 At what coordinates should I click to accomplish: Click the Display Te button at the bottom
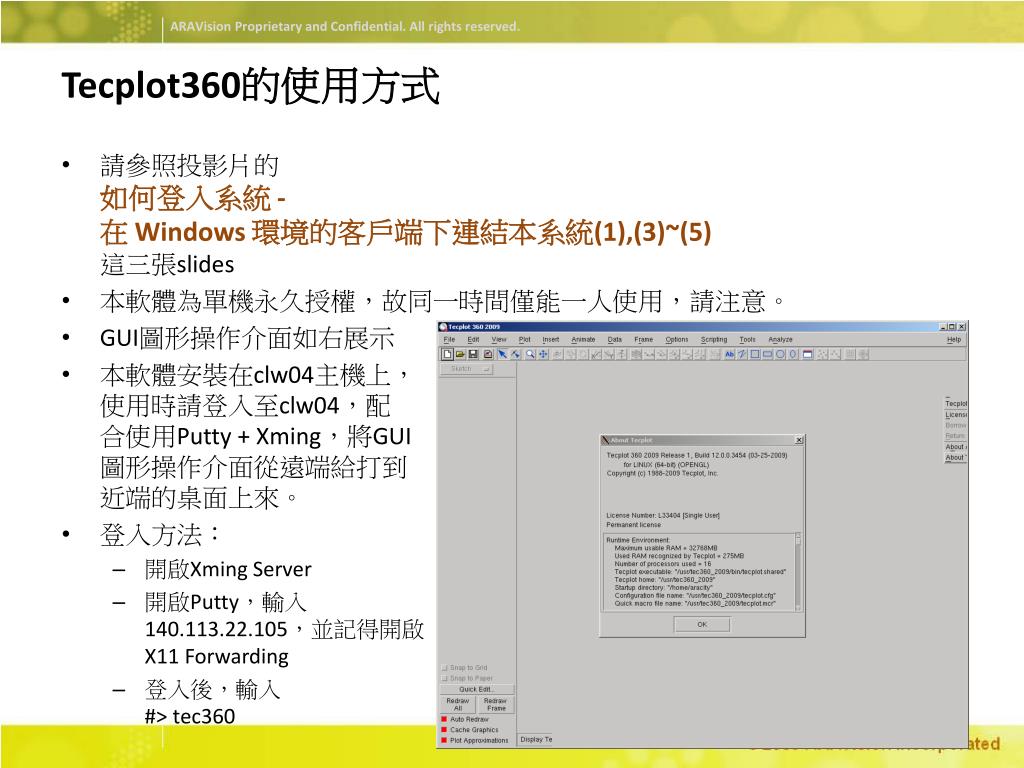pos(536,739)
